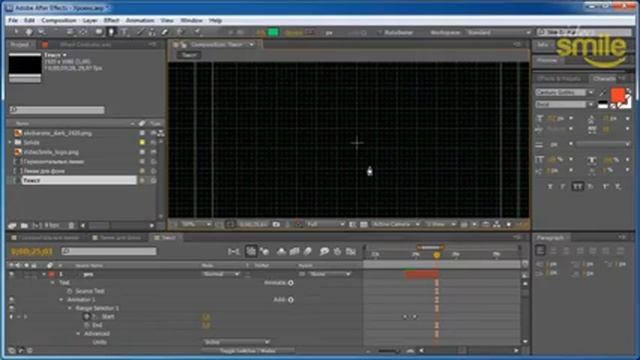This screenshot has width=640, height=360.
Task: Hide the text layer with eye icon
Action: click(x=11, y=275)
